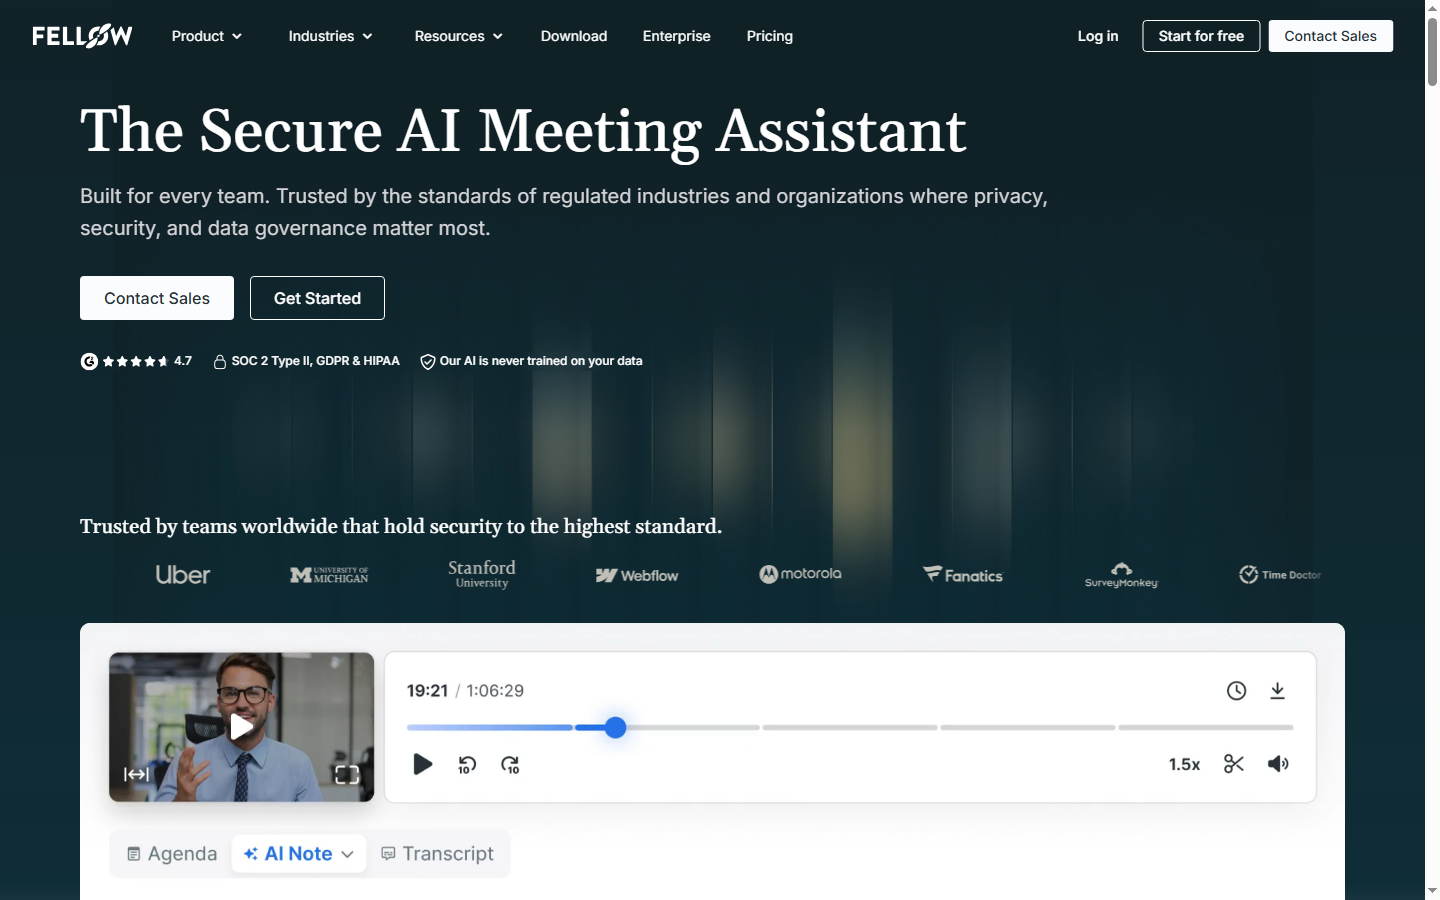Click the Motorola logo

pos(800,574)
